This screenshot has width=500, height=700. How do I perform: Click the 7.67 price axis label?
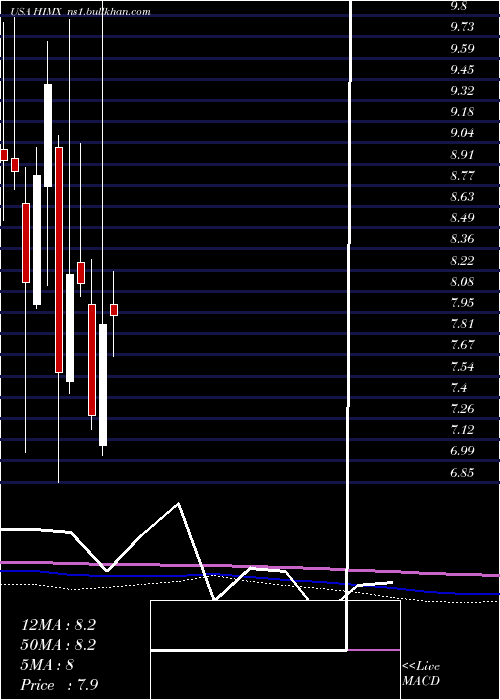point(462,346)
